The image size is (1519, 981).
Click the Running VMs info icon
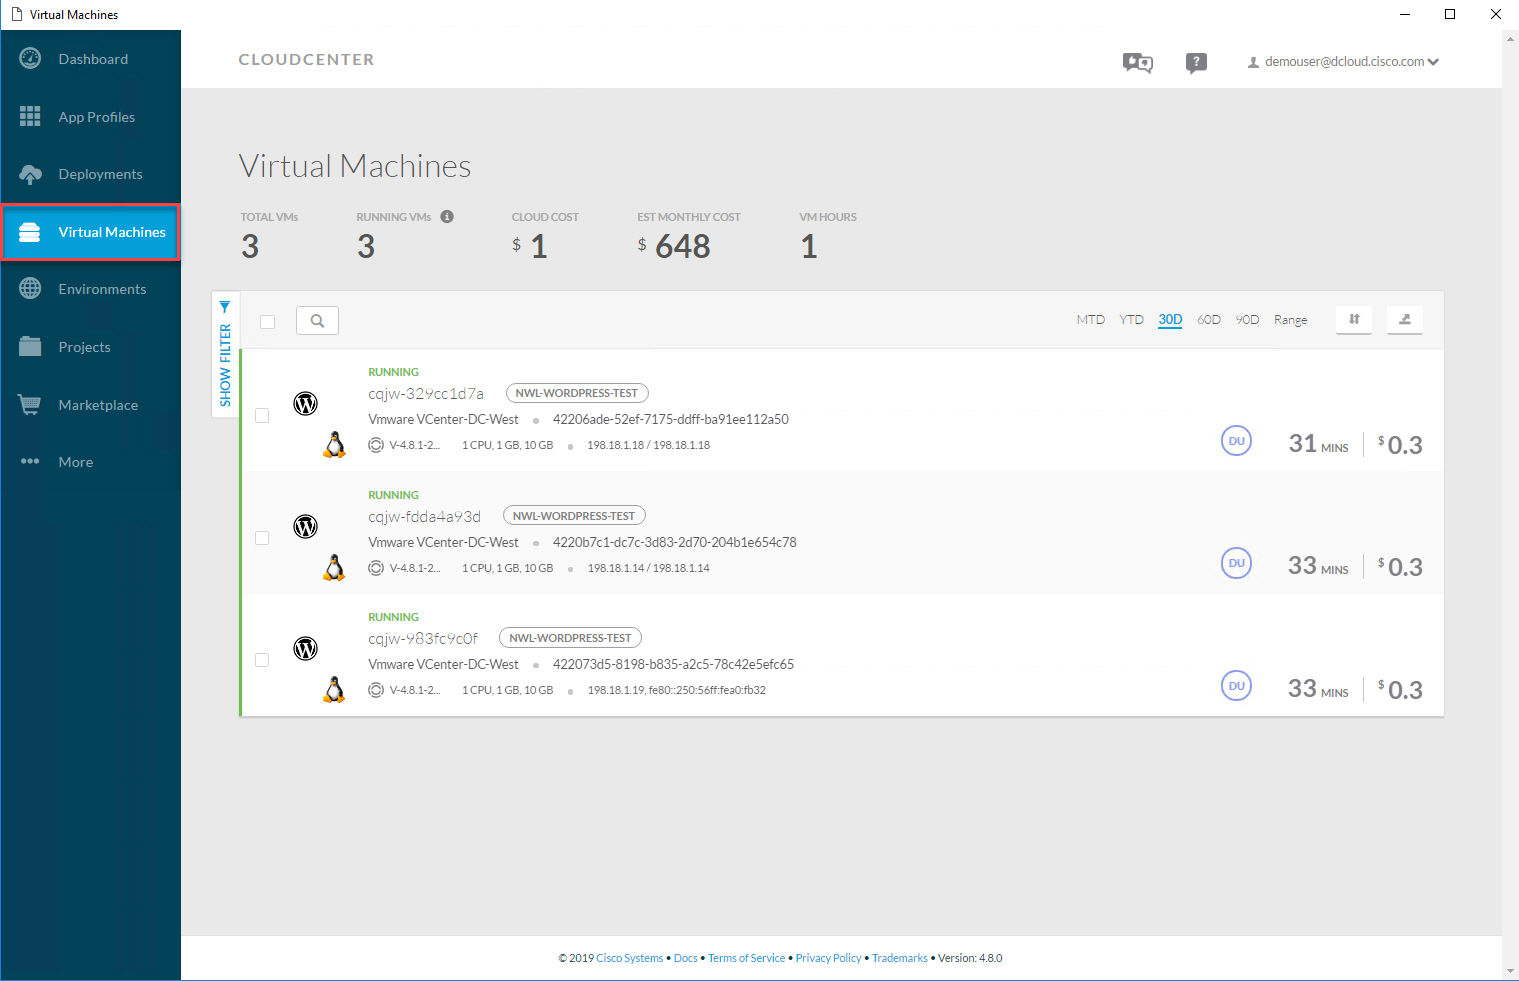point(447,216)
